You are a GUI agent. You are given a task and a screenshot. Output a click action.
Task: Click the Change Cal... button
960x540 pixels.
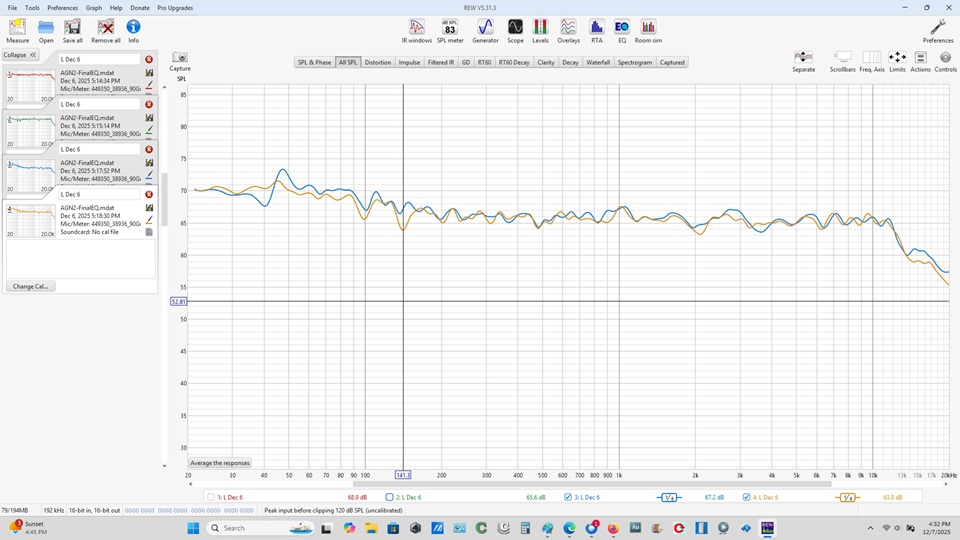[x=30, y=286]
